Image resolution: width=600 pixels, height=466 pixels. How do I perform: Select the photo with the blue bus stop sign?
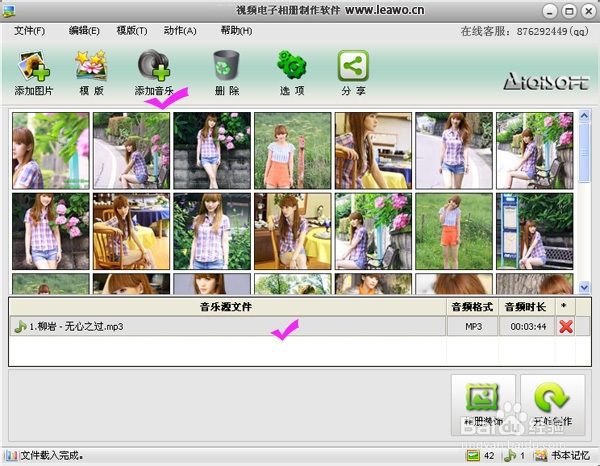pyautogui.click(x=535, y=231)
